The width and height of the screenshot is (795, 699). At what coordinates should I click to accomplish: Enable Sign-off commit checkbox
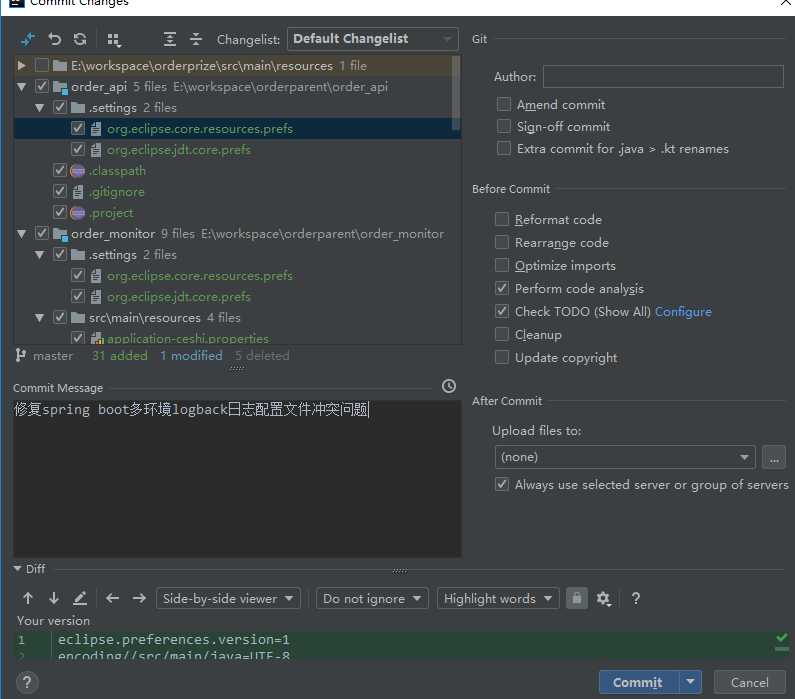tap(503, 126)
